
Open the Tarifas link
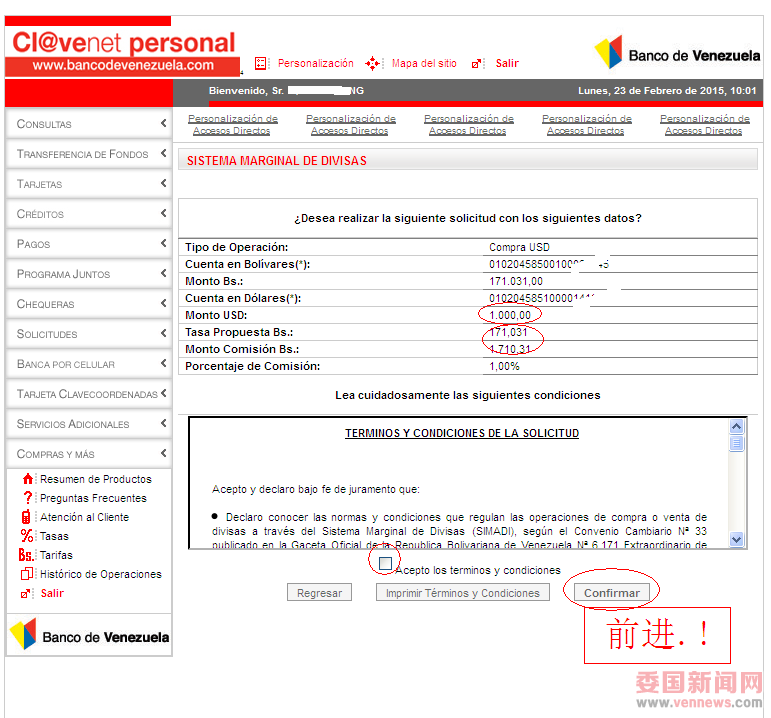[56, 555]
